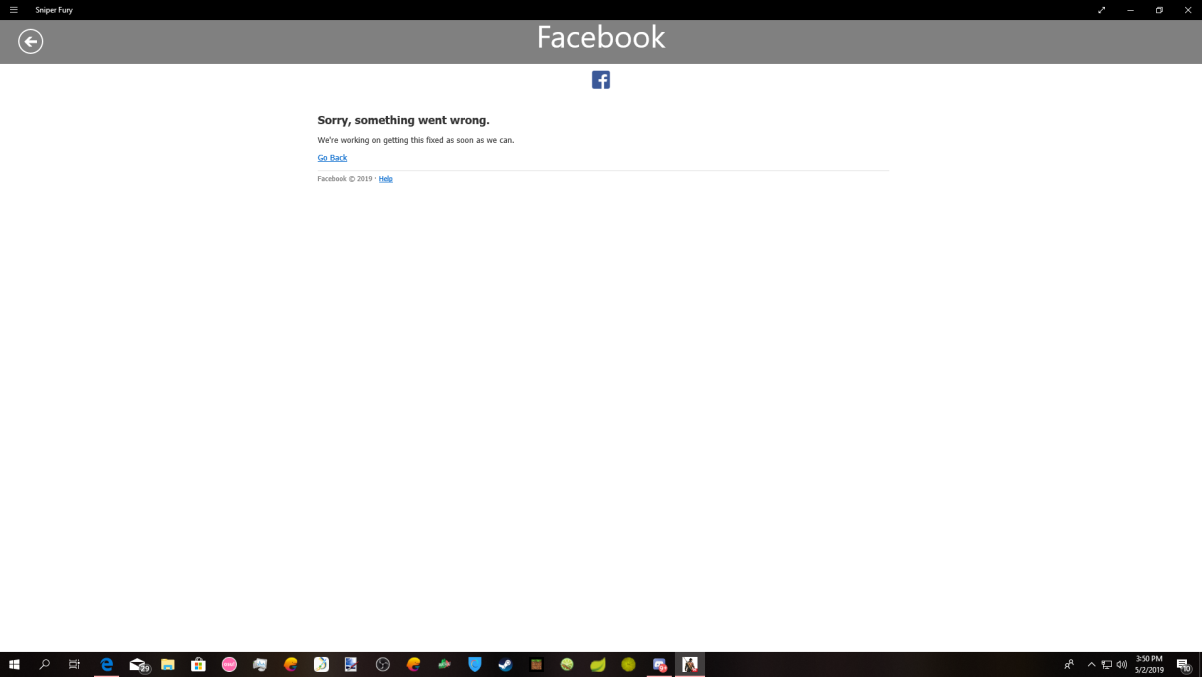Close the Sniper Fury window
The height and width of the screenshot is (677, 1202).
click(1188, 10)
